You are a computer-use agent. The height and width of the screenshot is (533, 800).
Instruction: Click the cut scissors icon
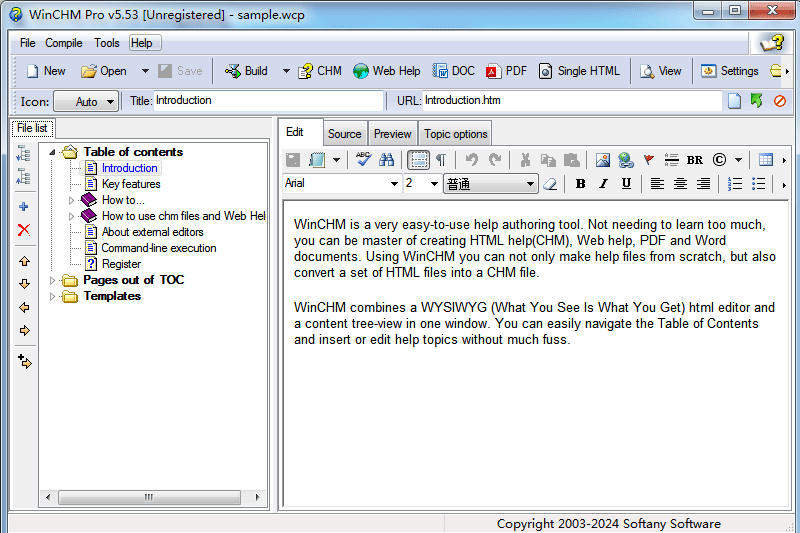[525, 160]
